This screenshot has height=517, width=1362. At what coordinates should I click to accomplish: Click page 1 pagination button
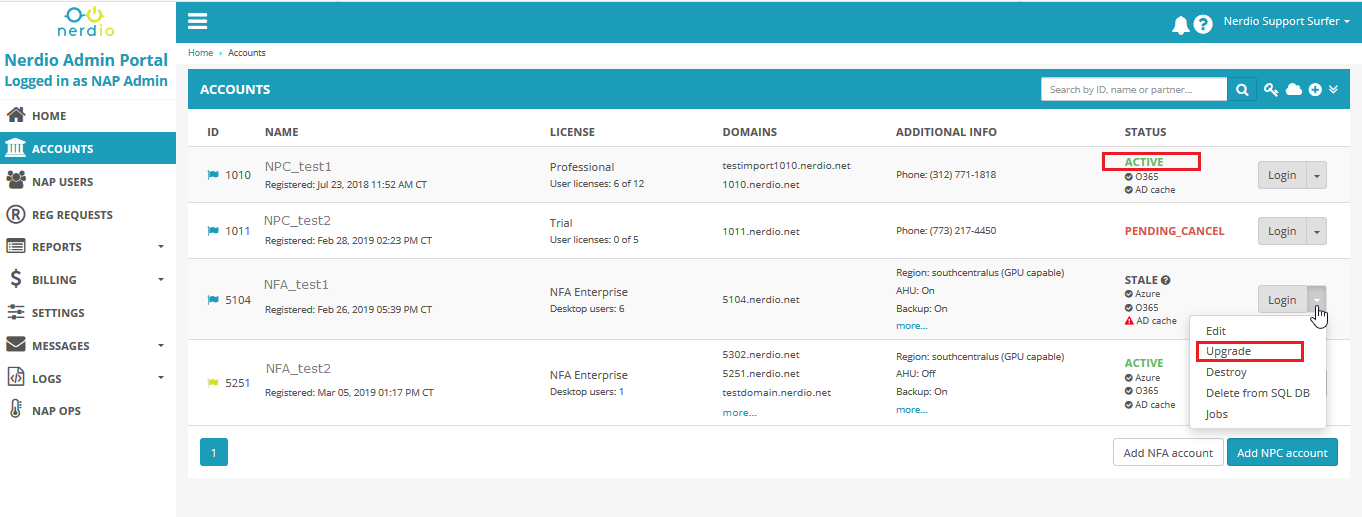point(214,452)
